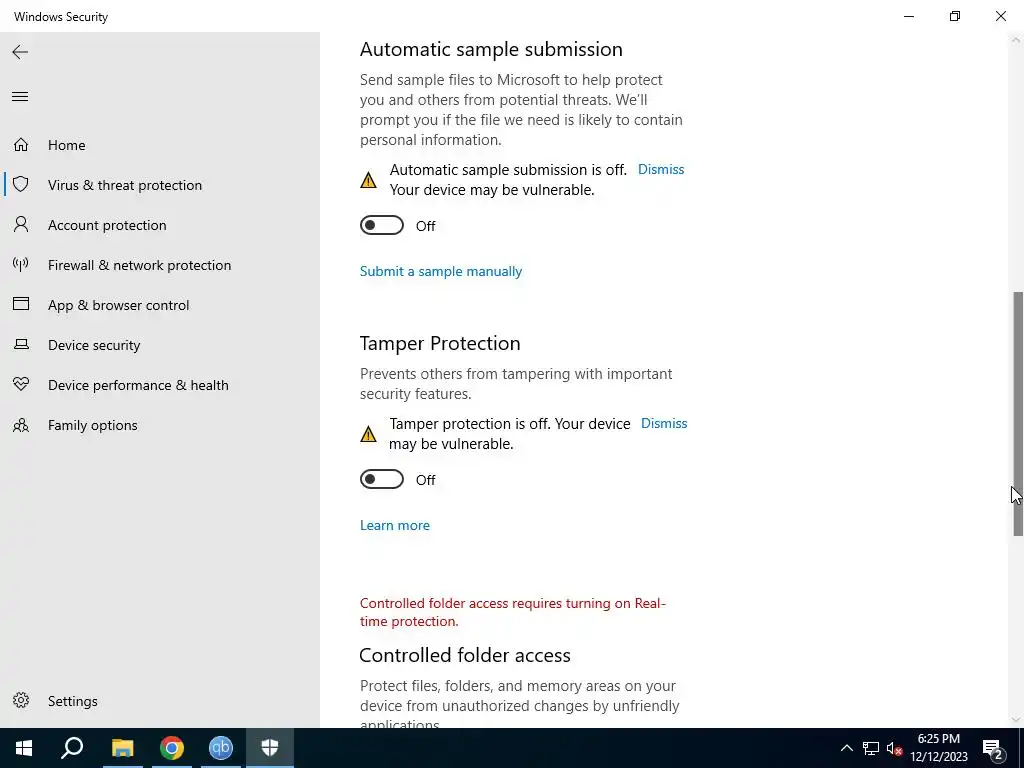Click the scrollbar up arrow
Screen dimensions: 1024x768
(x=1017, y=40)
